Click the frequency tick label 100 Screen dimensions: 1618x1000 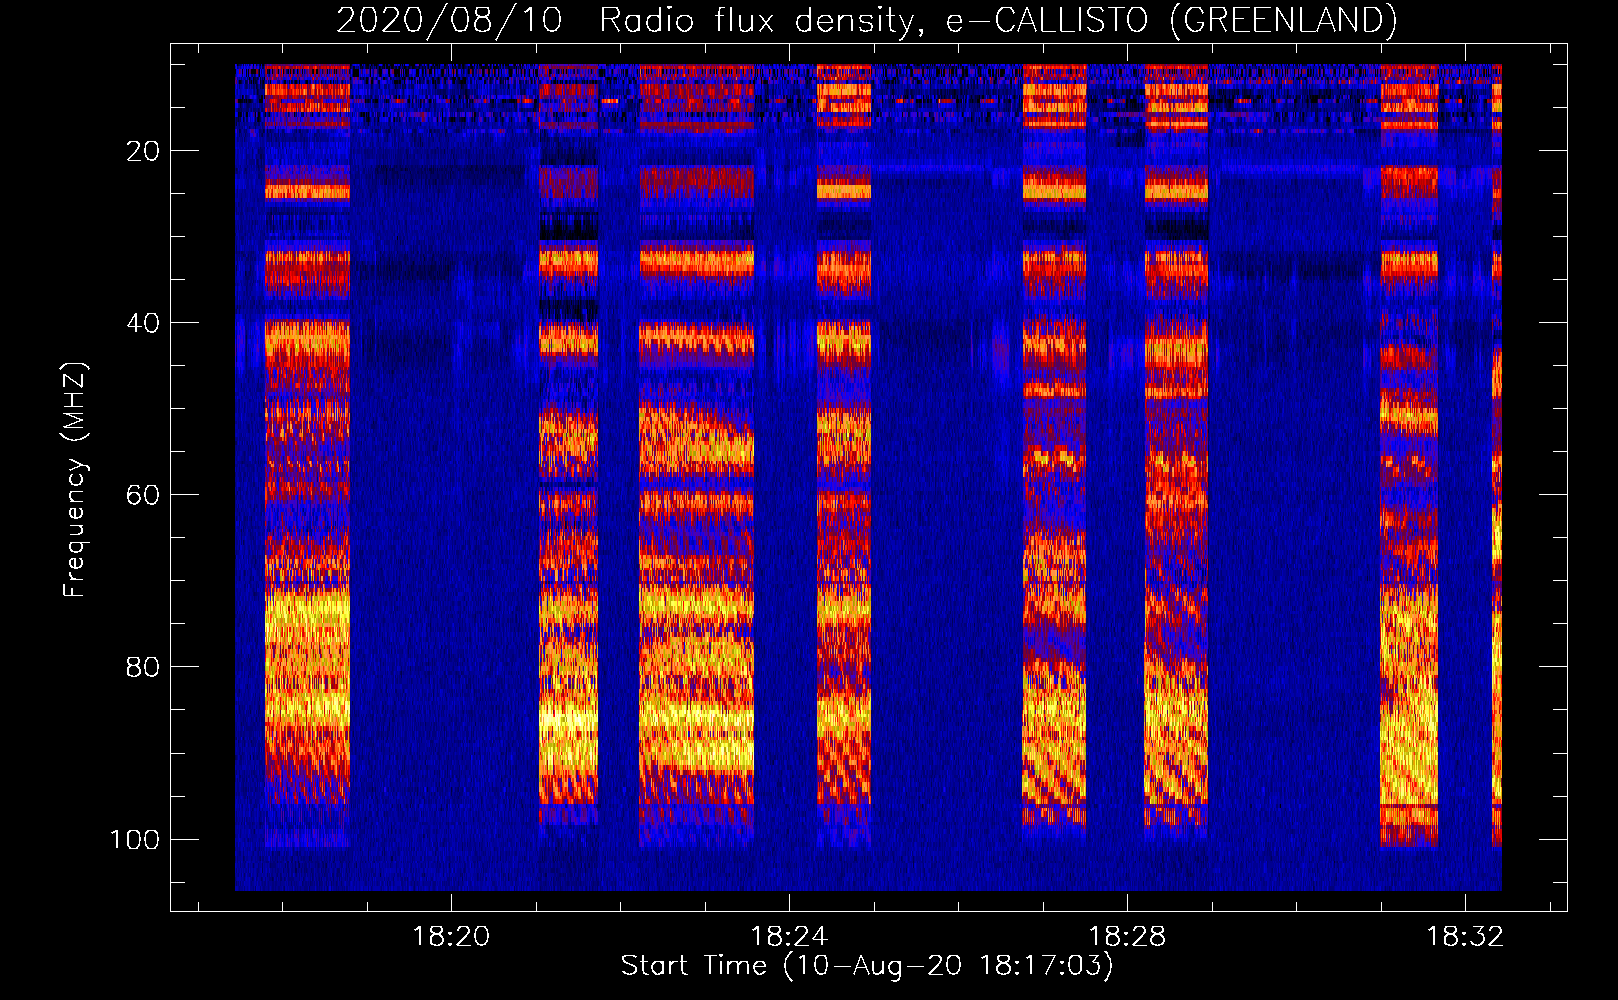pos(135,839)
